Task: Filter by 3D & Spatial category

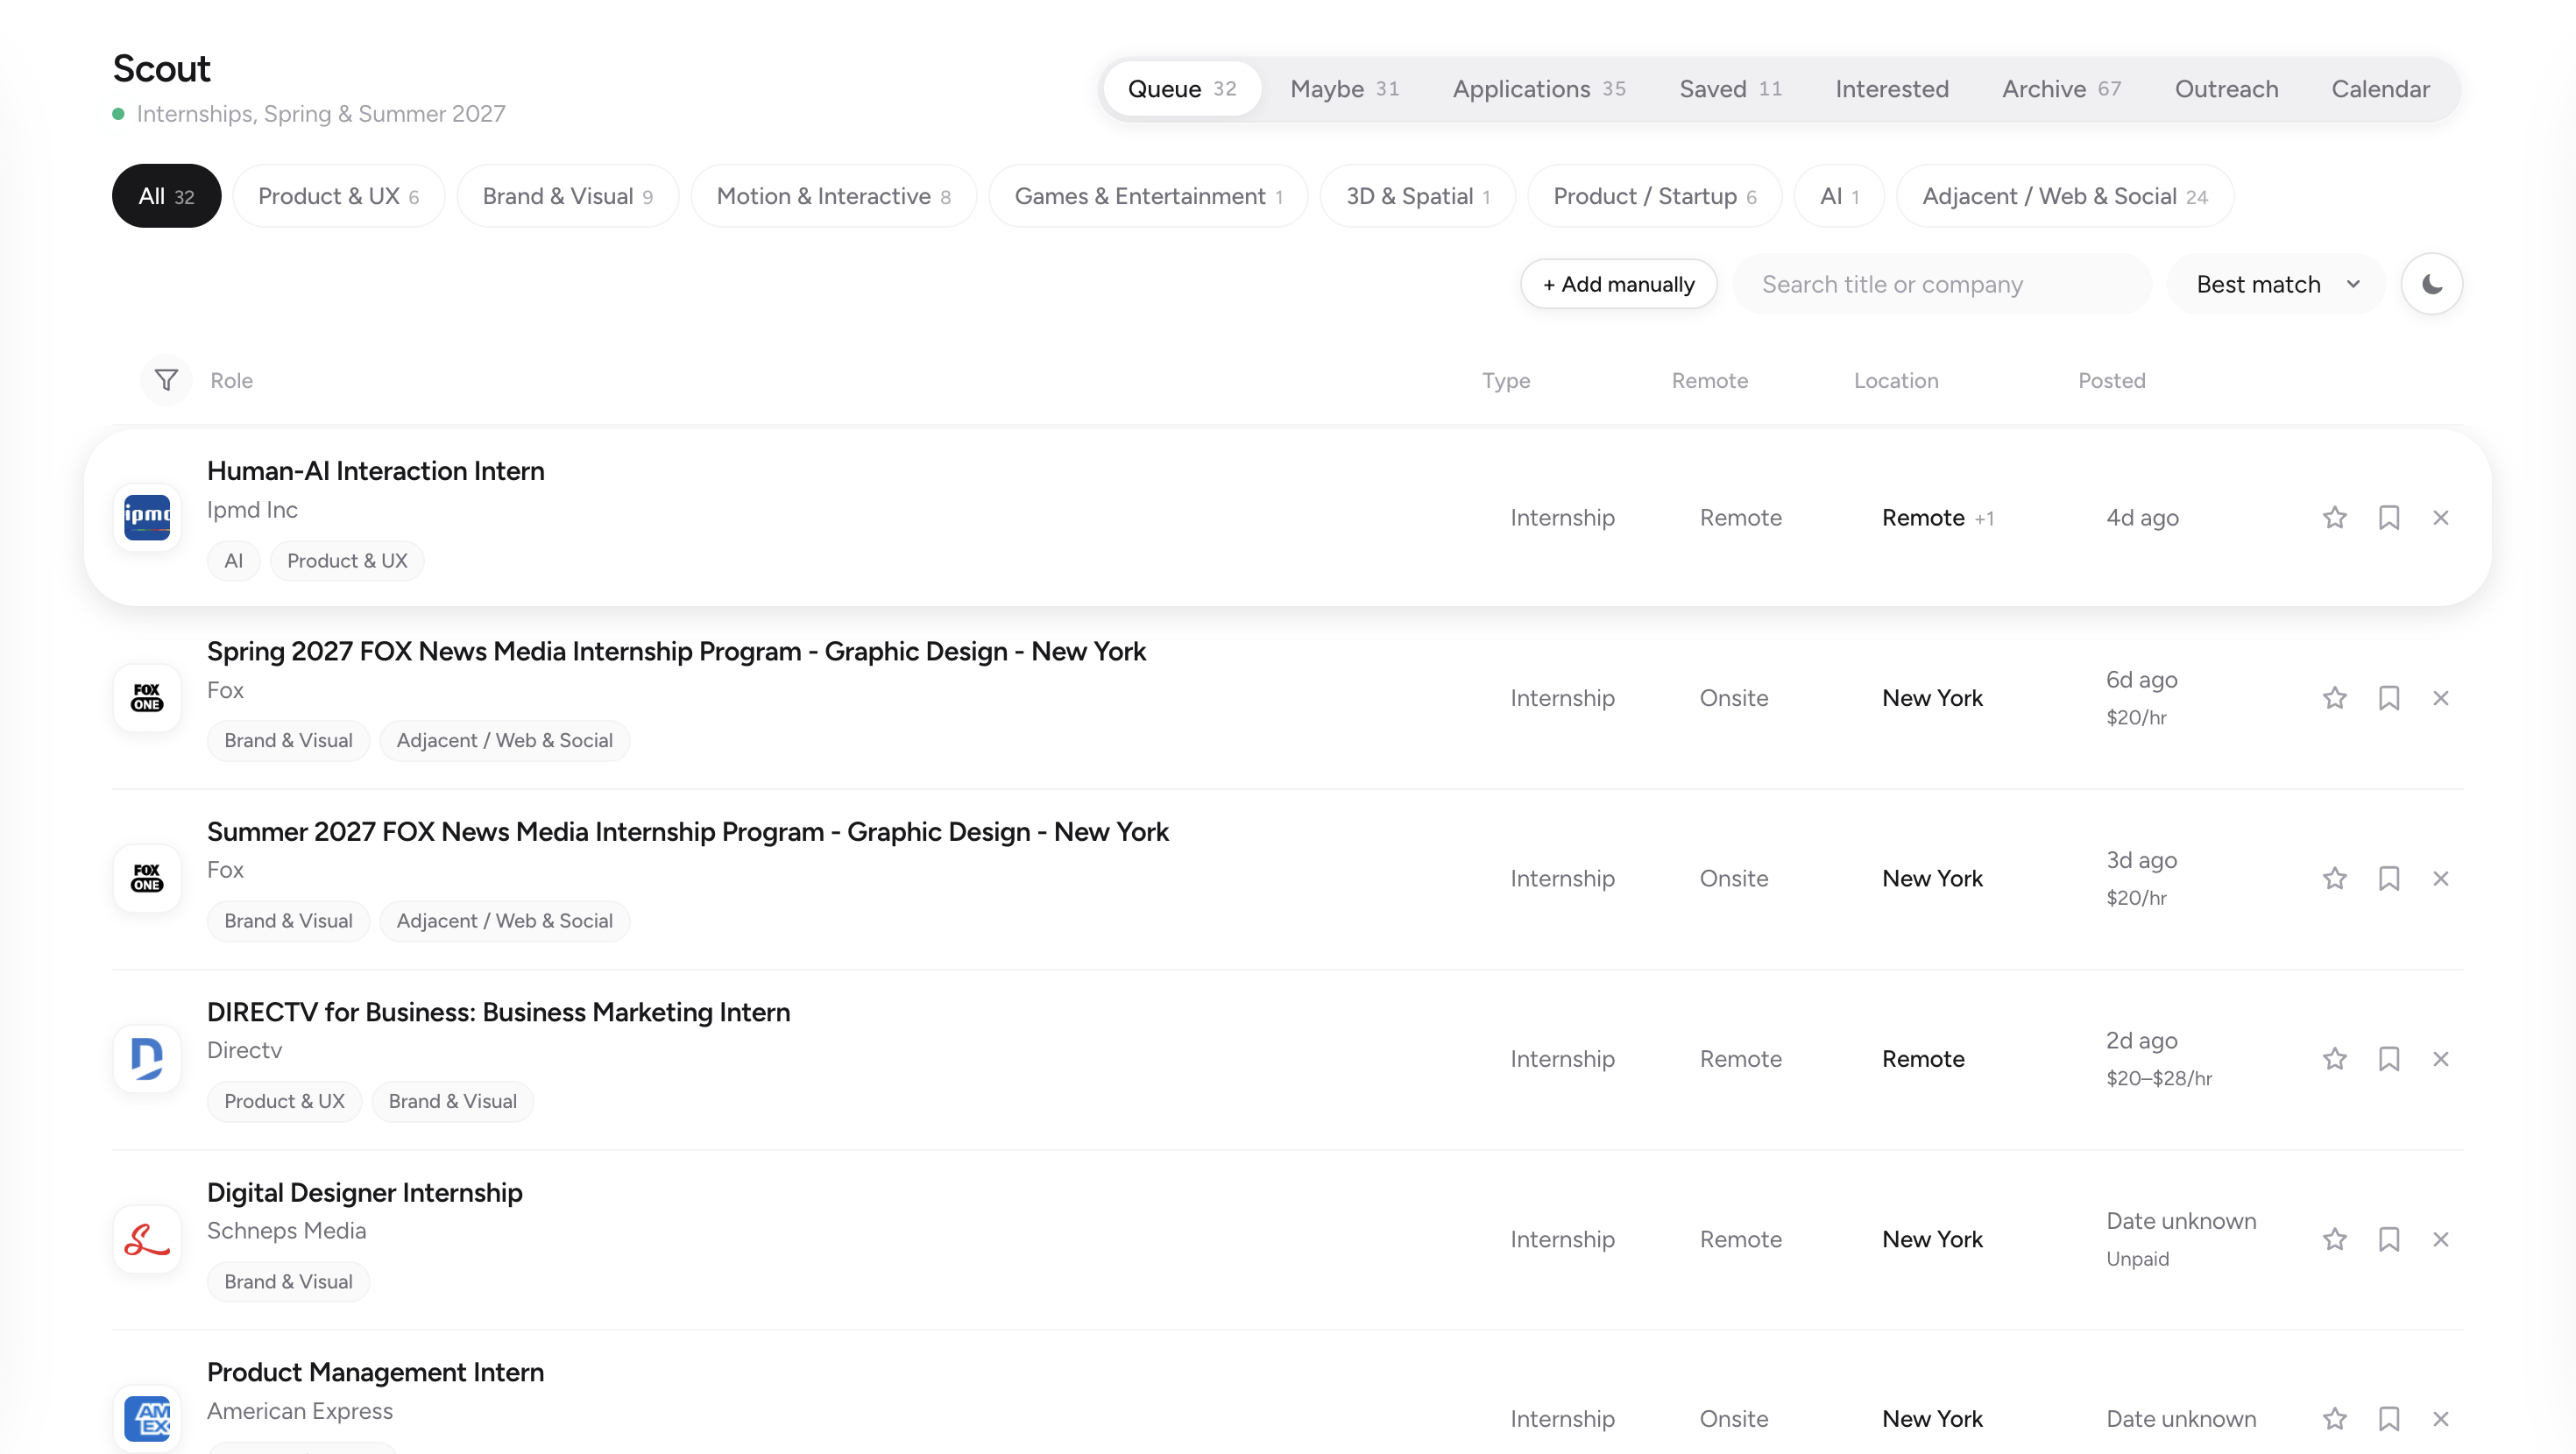Action: click(x=1417, y=196)
